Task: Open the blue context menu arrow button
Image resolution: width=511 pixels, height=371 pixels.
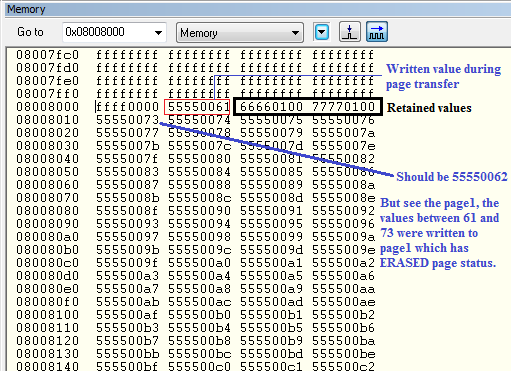Action: [322, 32]
